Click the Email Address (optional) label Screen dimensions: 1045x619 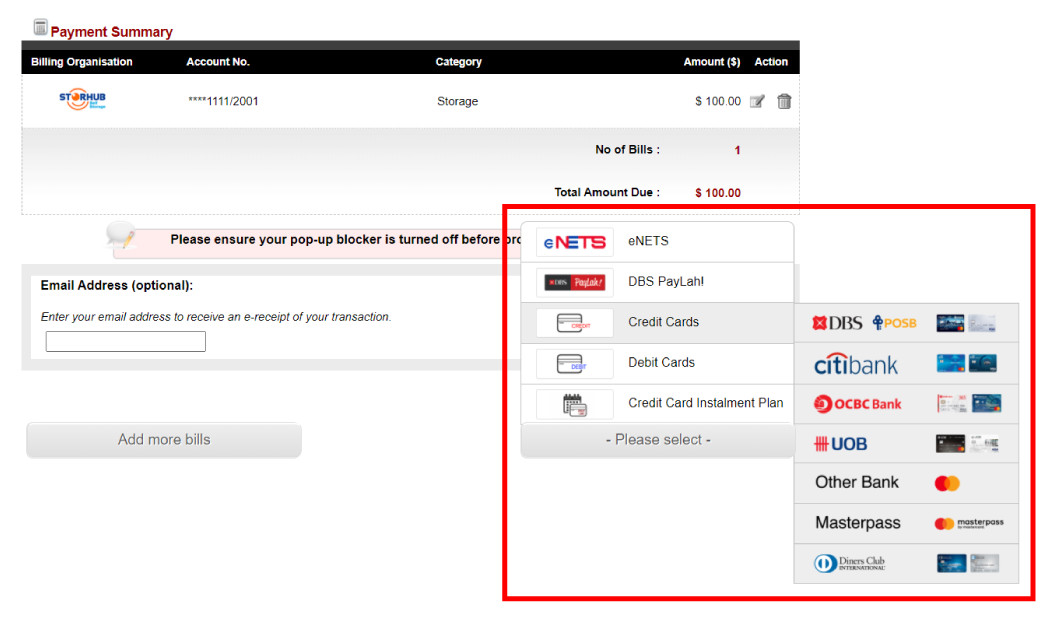point(117,286)
